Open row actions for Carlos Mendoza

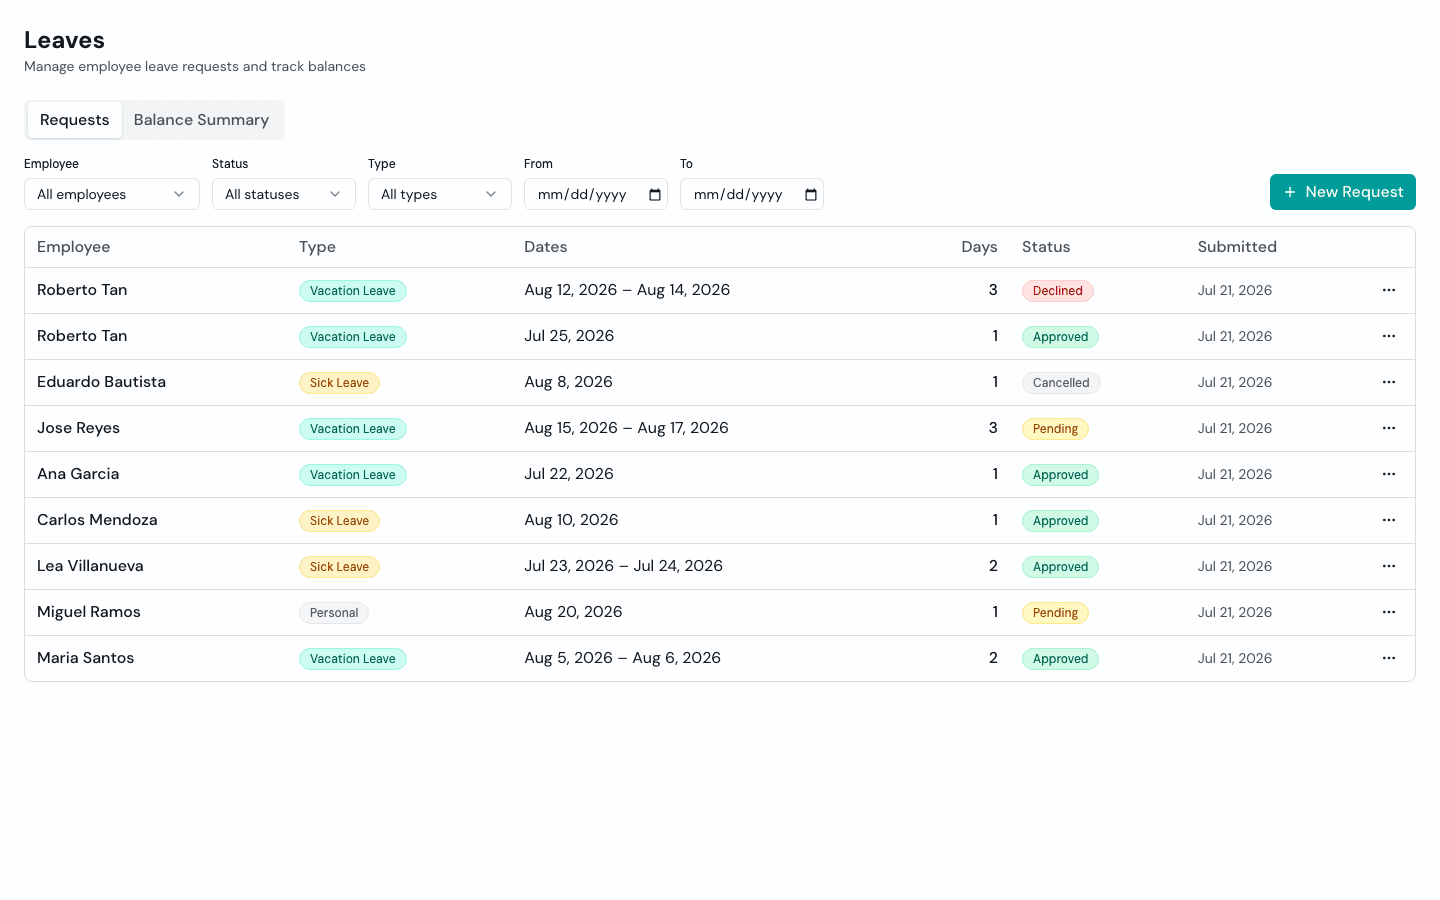pyautogui.click(x=1389, y=520)
